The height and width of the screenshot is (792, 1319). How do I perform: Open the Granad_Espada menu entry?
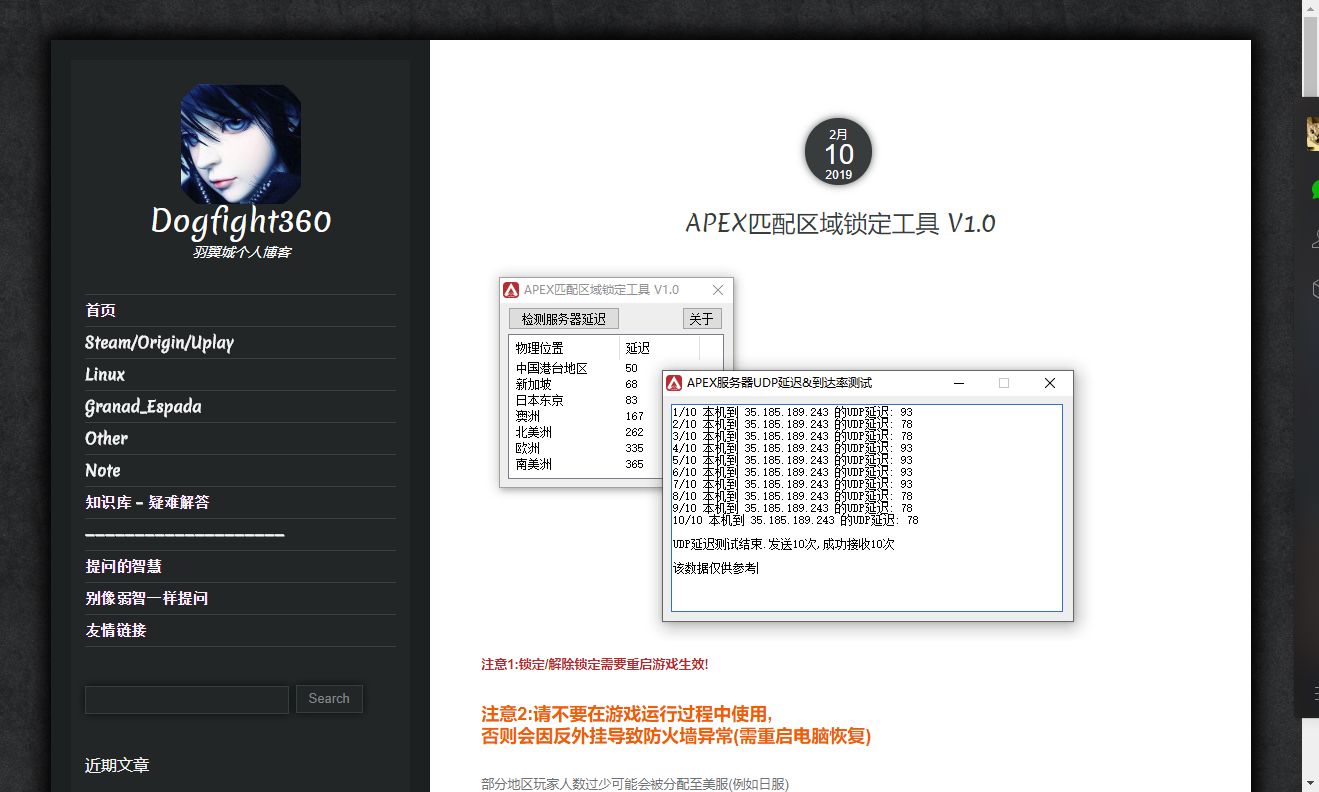click(x=143, y=407)
